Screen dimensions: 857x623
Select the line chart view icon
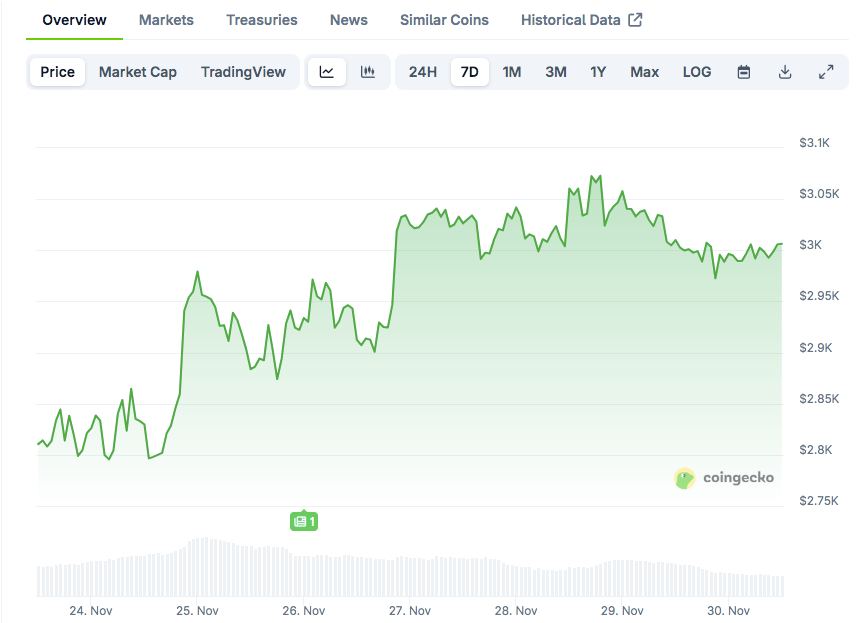(327, 72)
